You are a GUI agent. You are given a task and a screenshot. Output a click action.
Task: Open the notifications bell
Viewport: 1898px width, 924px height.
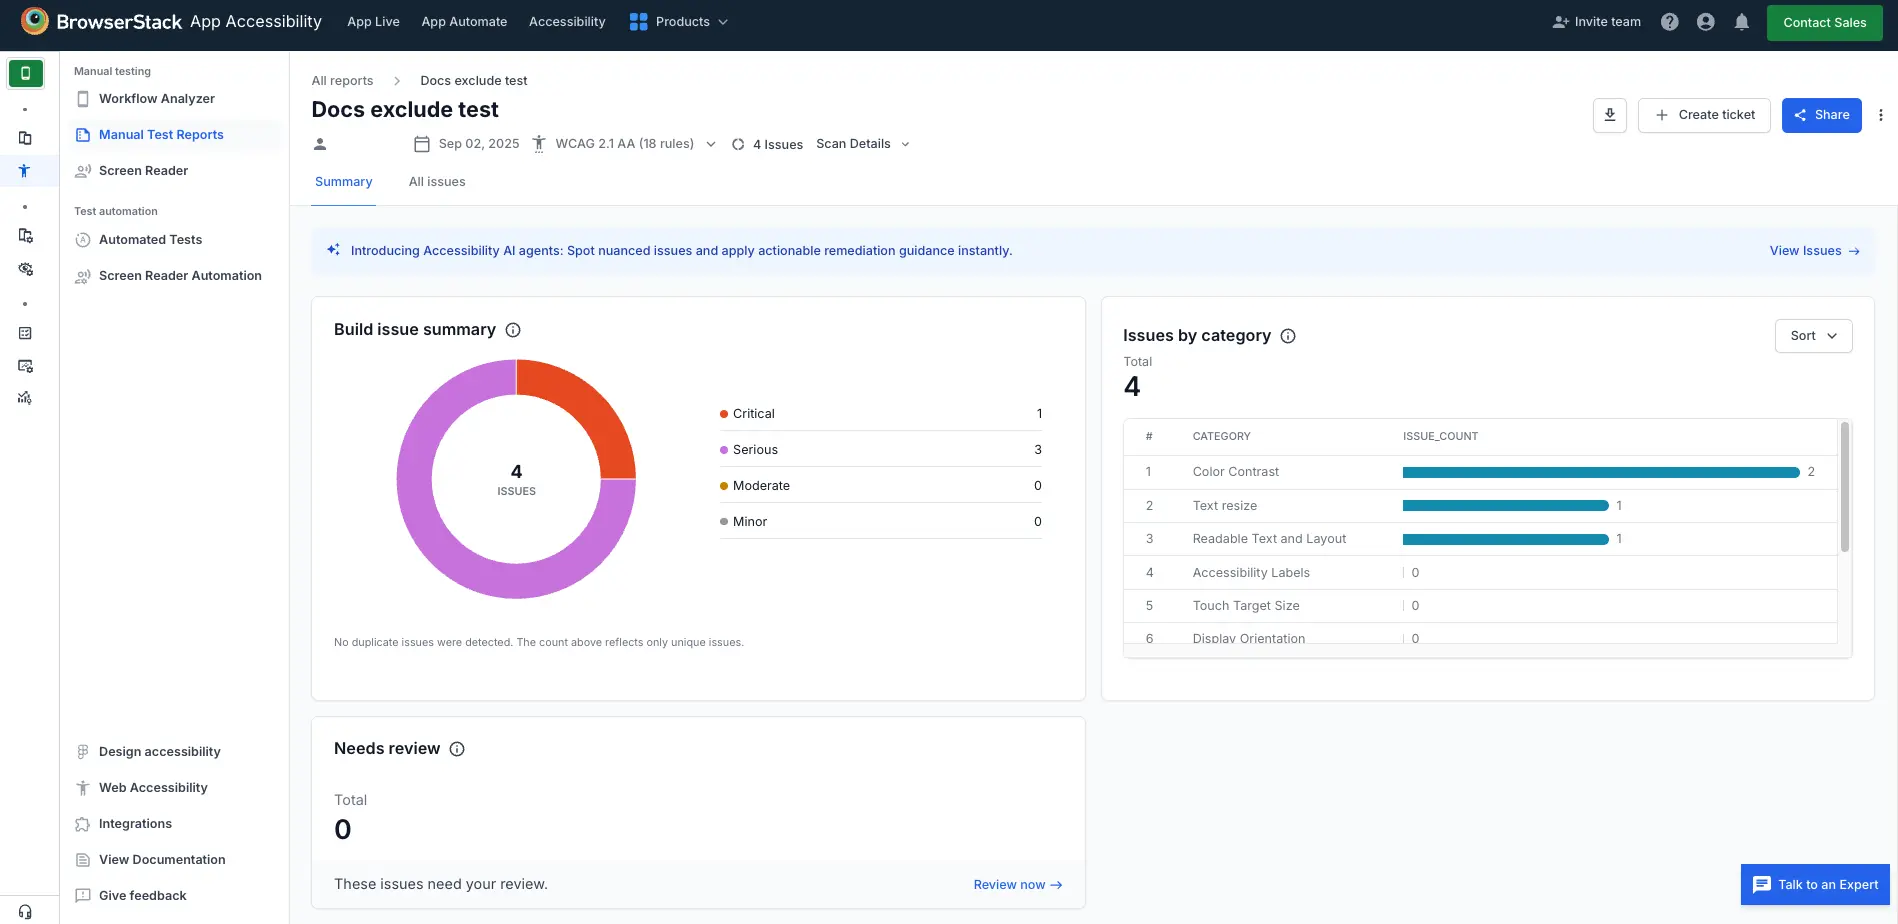click(1741, 22)
